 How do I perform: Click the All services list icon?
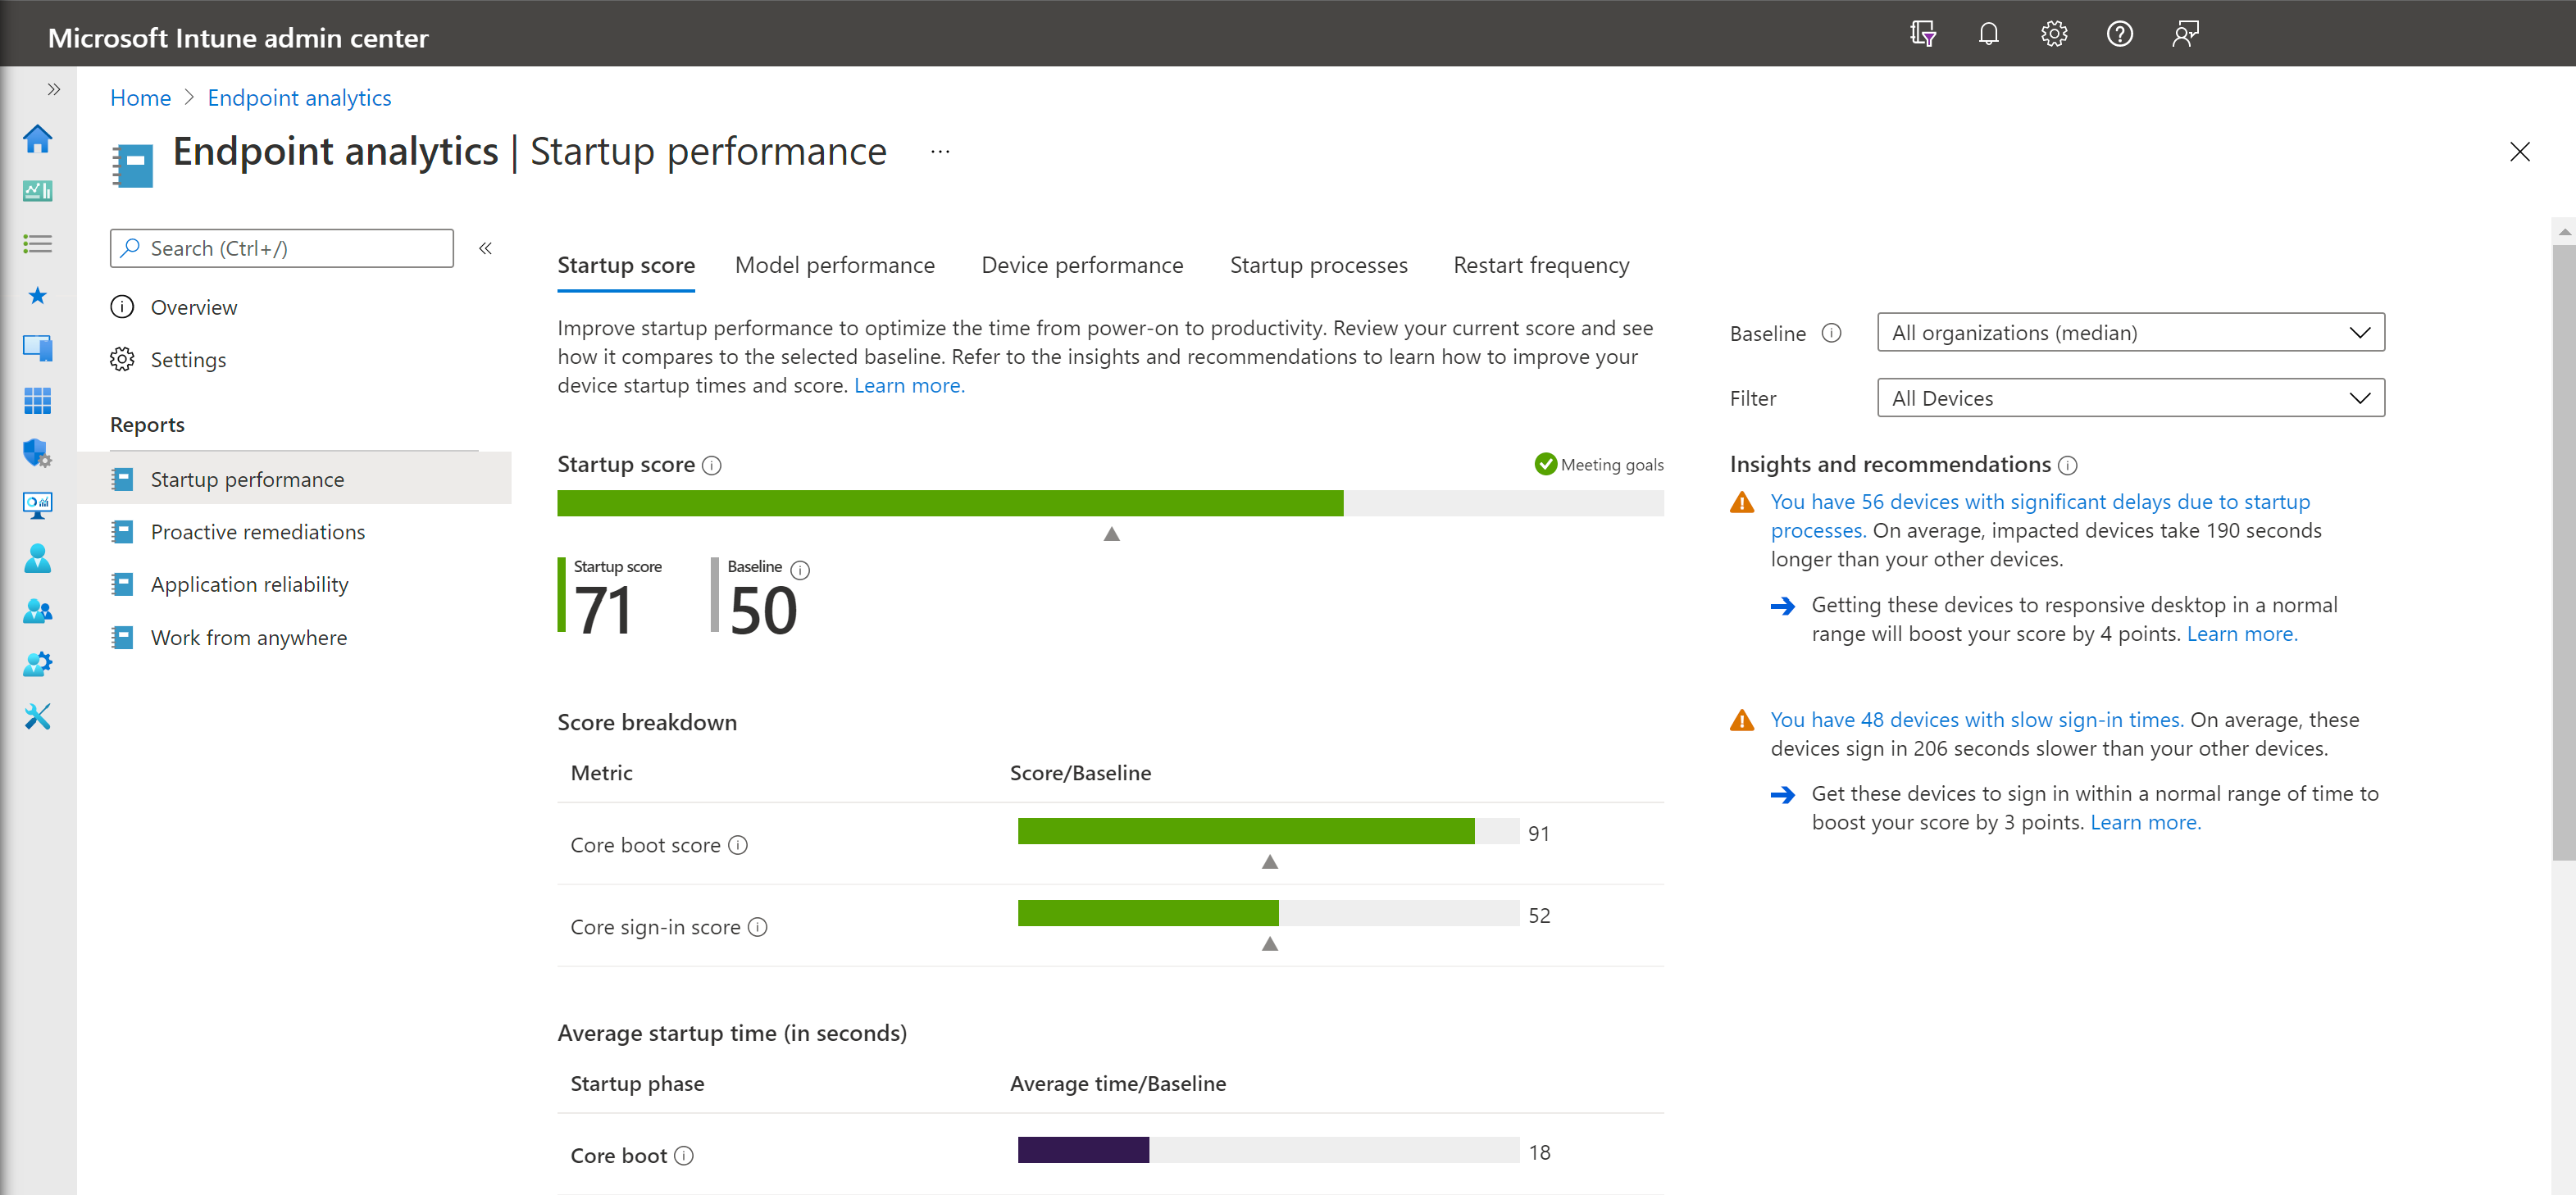[37, 243]
